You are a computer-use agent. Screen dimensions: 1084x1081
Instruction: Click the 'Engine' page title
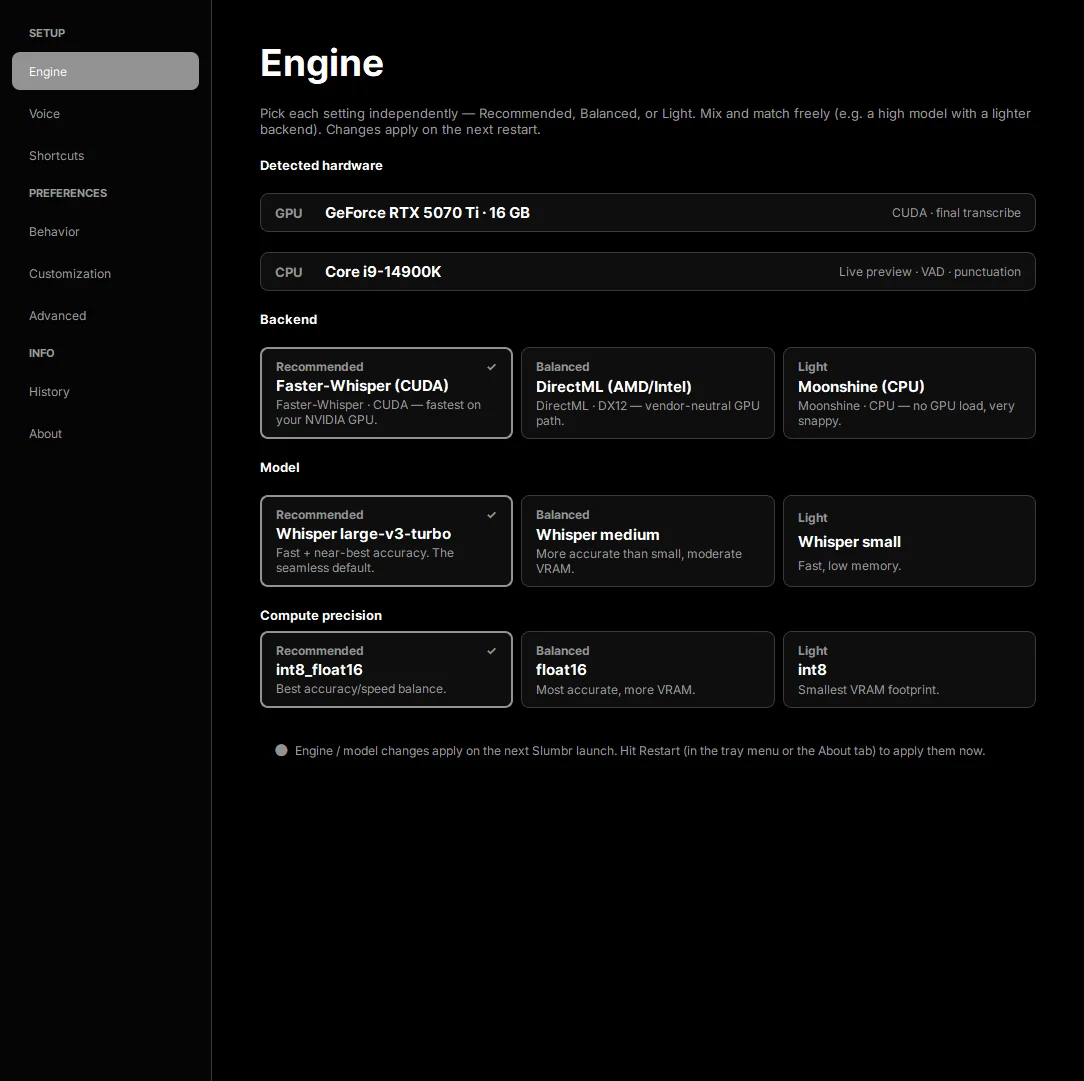pyautogui.click(x=321, y=63)
